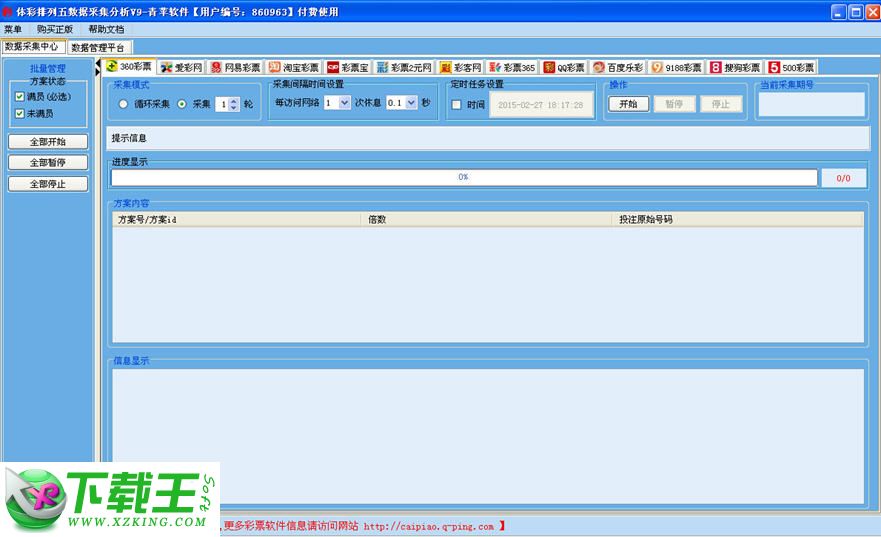The image size is (881, 537).
Task: Click the 网易彩票 tab icon
Action: [x=216, y=68]
